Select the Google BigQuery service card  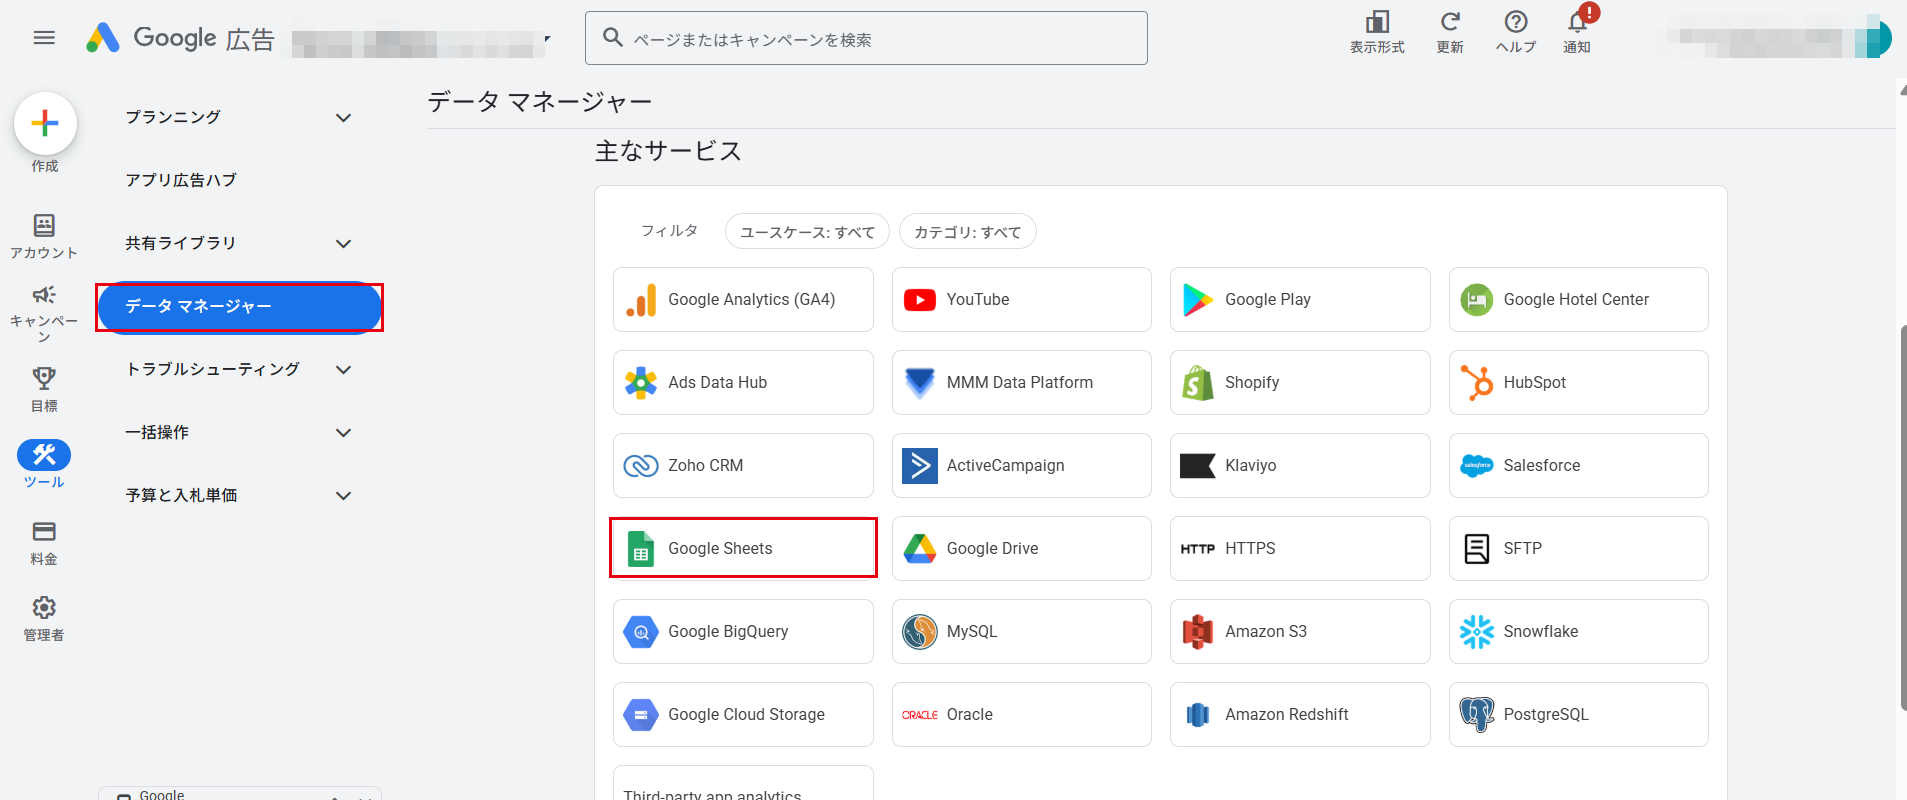tap(743, 632)
